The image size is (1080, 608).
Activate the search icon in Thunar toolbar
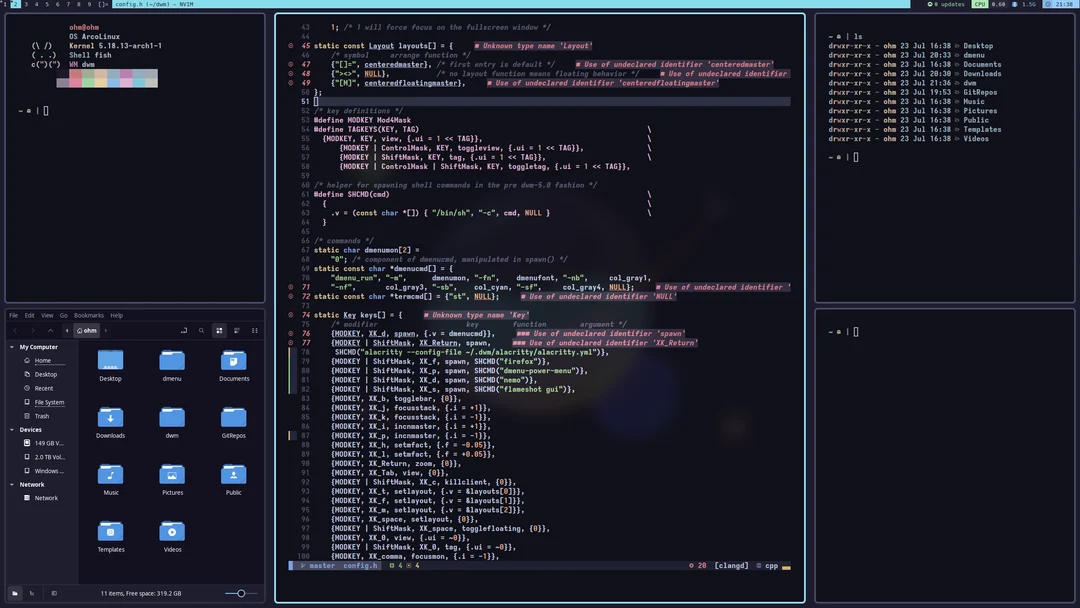201,330
